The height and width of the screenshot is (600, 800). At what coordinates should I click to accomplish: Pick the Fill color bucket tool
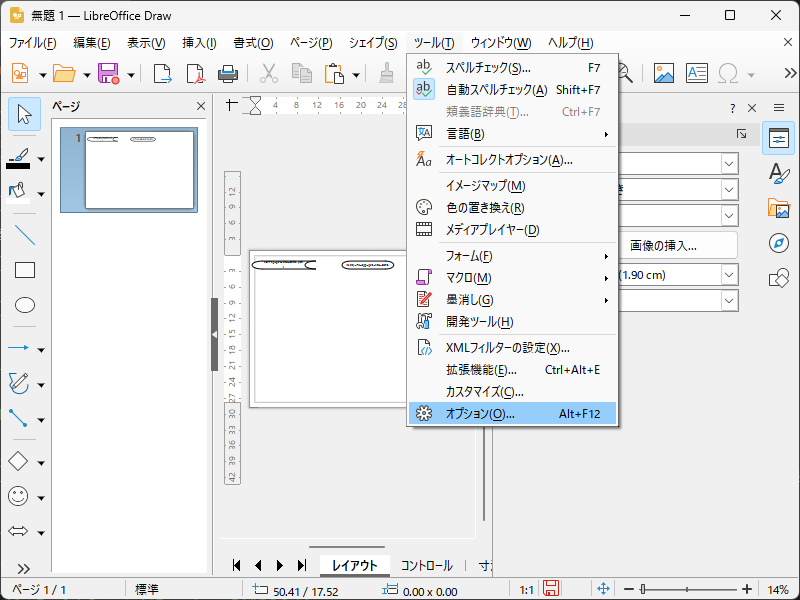(18, 193)
